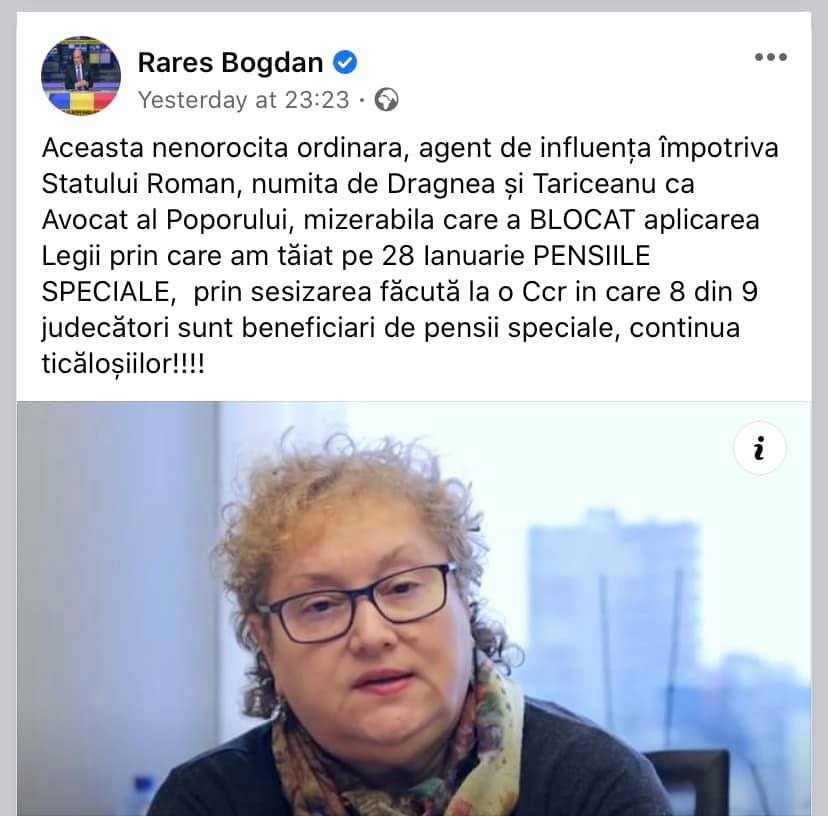Open the attached photo of the woman
This screenshot has height=816, width=828.
[414, 608]
